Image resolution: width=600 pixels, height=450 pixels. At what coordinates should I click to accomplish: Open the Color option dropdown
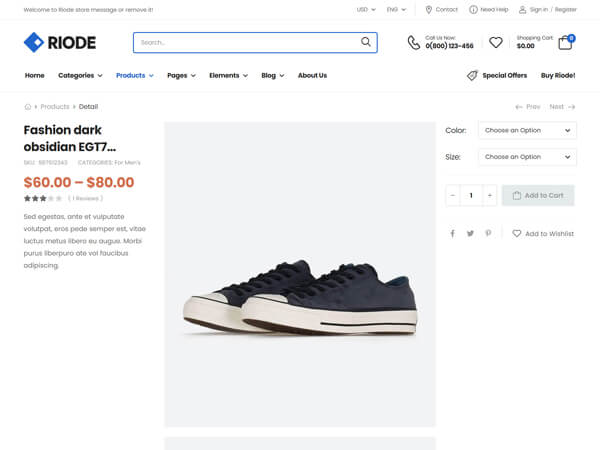pos(528,130)
